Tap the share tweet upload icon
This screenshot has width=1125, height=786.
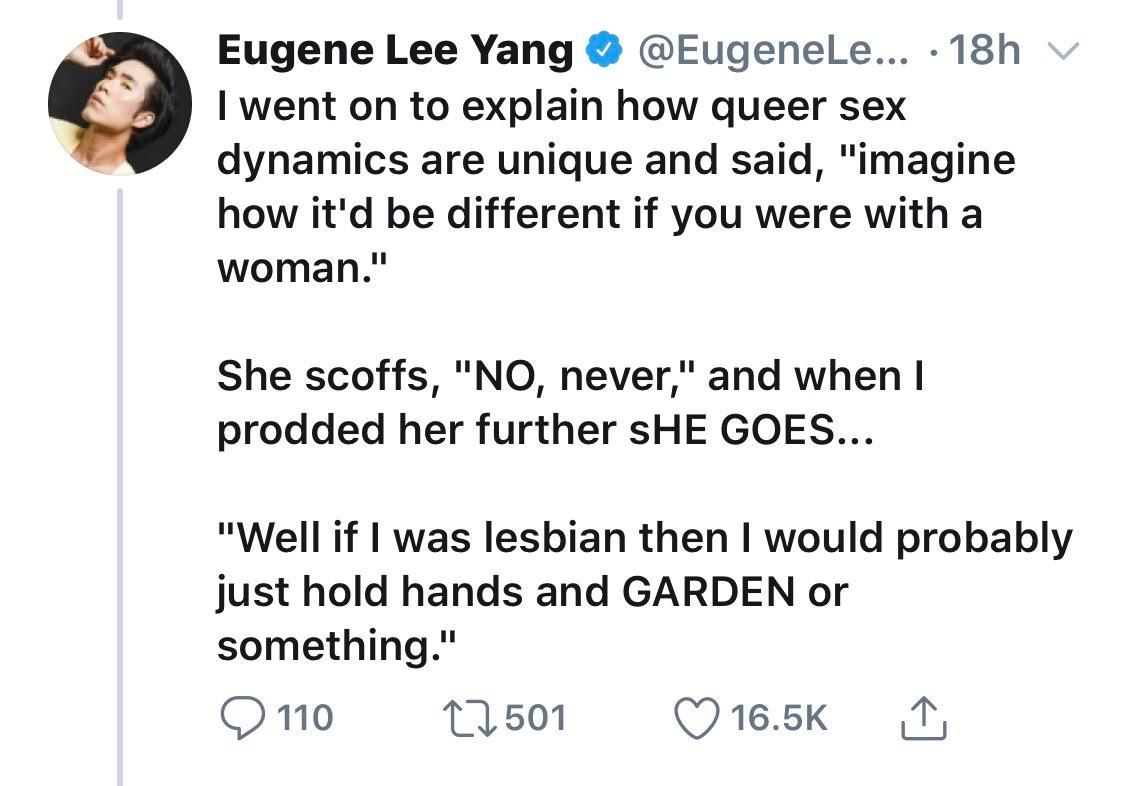point(924,718)
